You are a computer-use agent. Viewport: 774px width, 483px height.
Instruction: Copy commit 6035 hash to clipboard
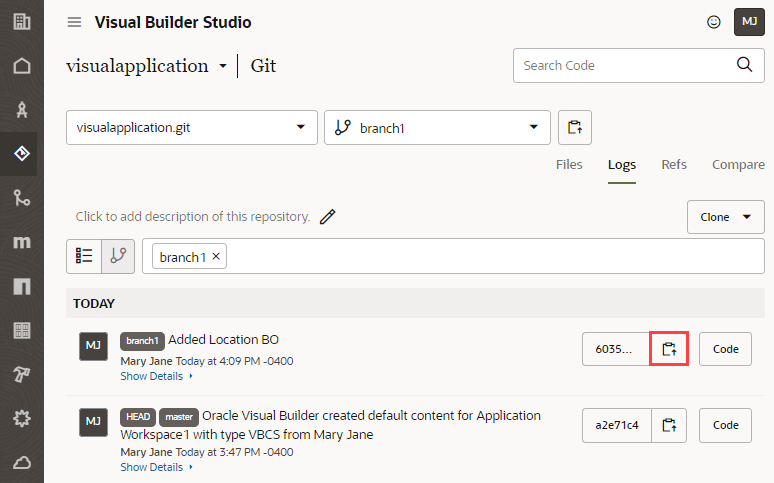(669, 349)
